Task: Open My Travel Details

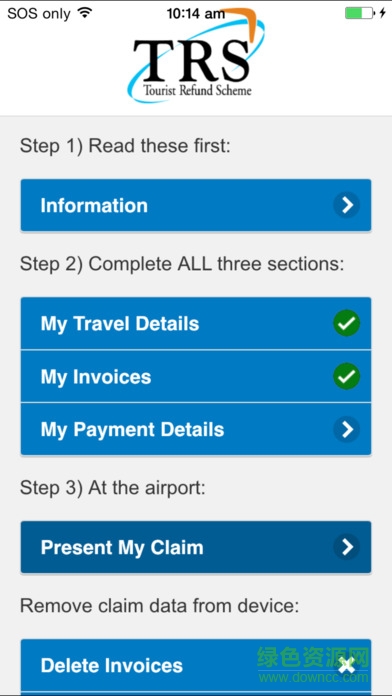Action: tap(196, 324)
